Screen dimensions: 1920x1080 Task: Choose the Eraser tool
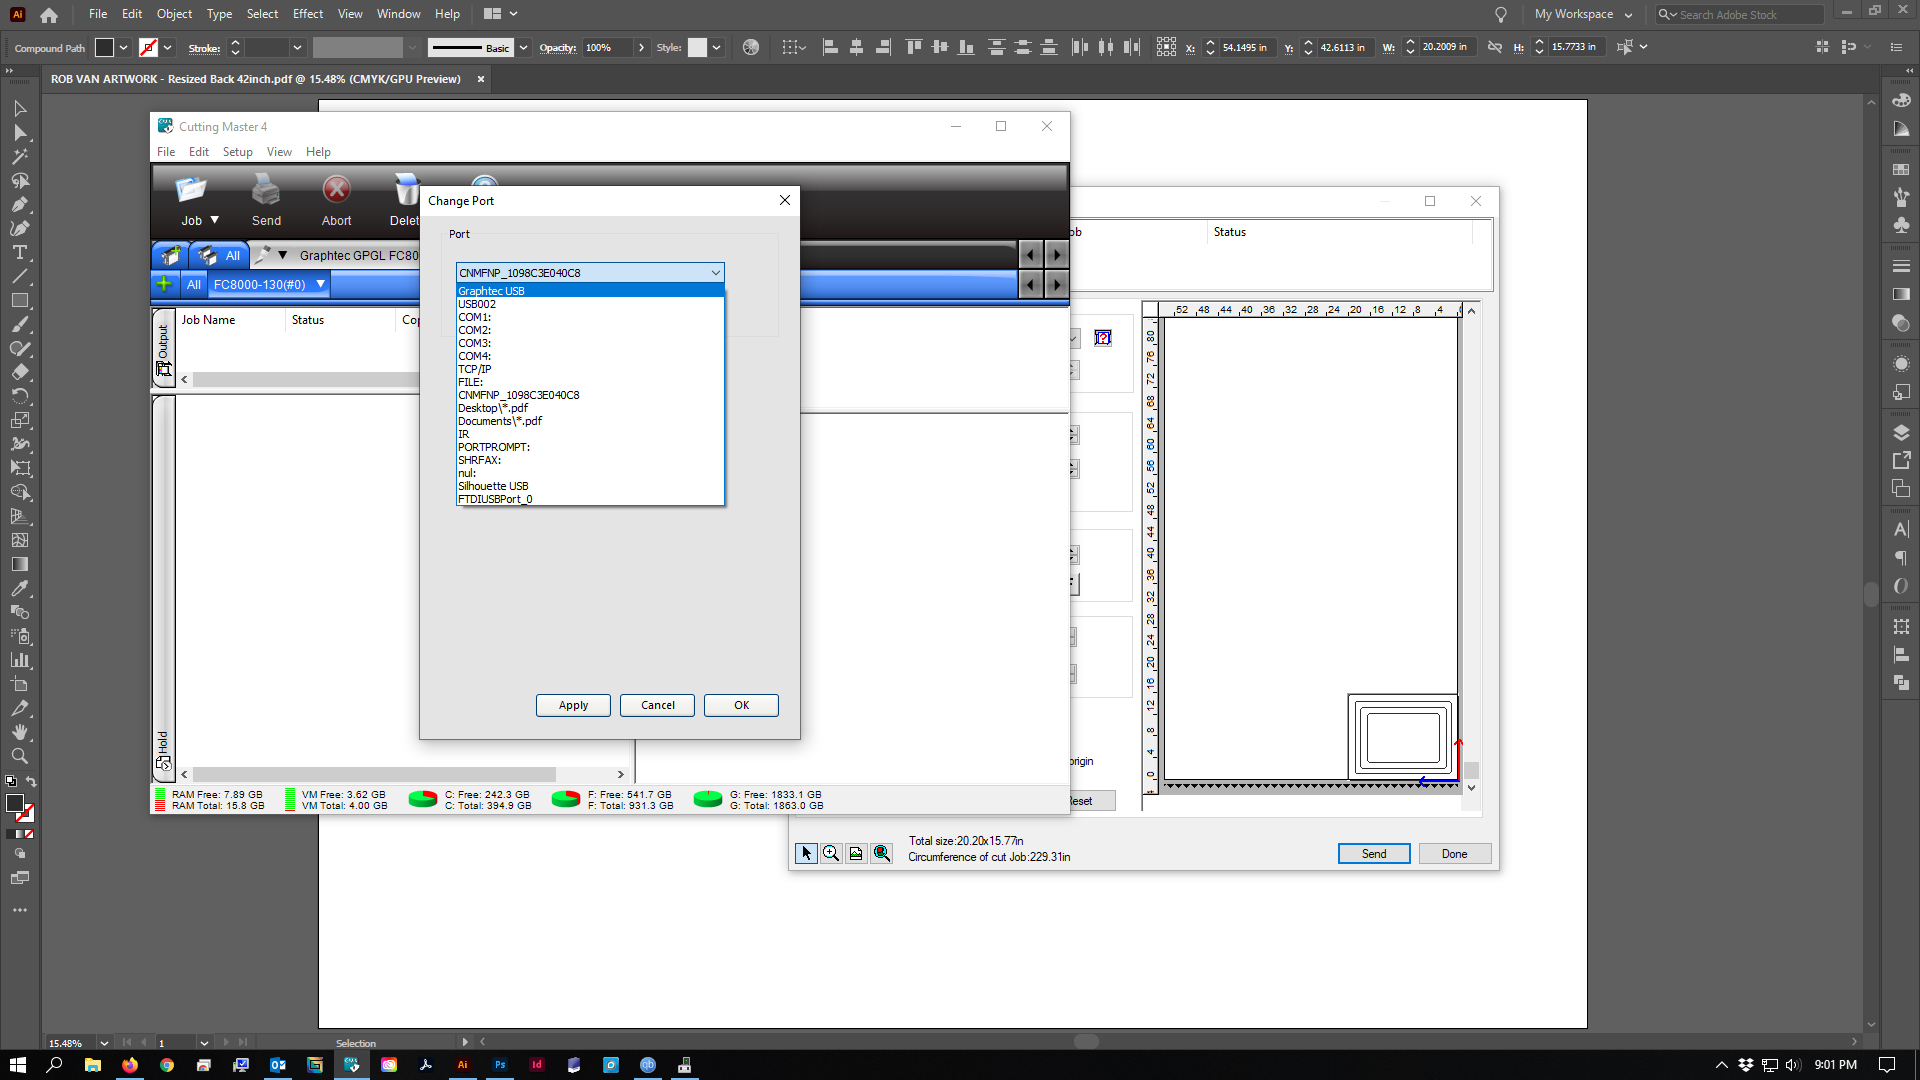coord(20,372)
